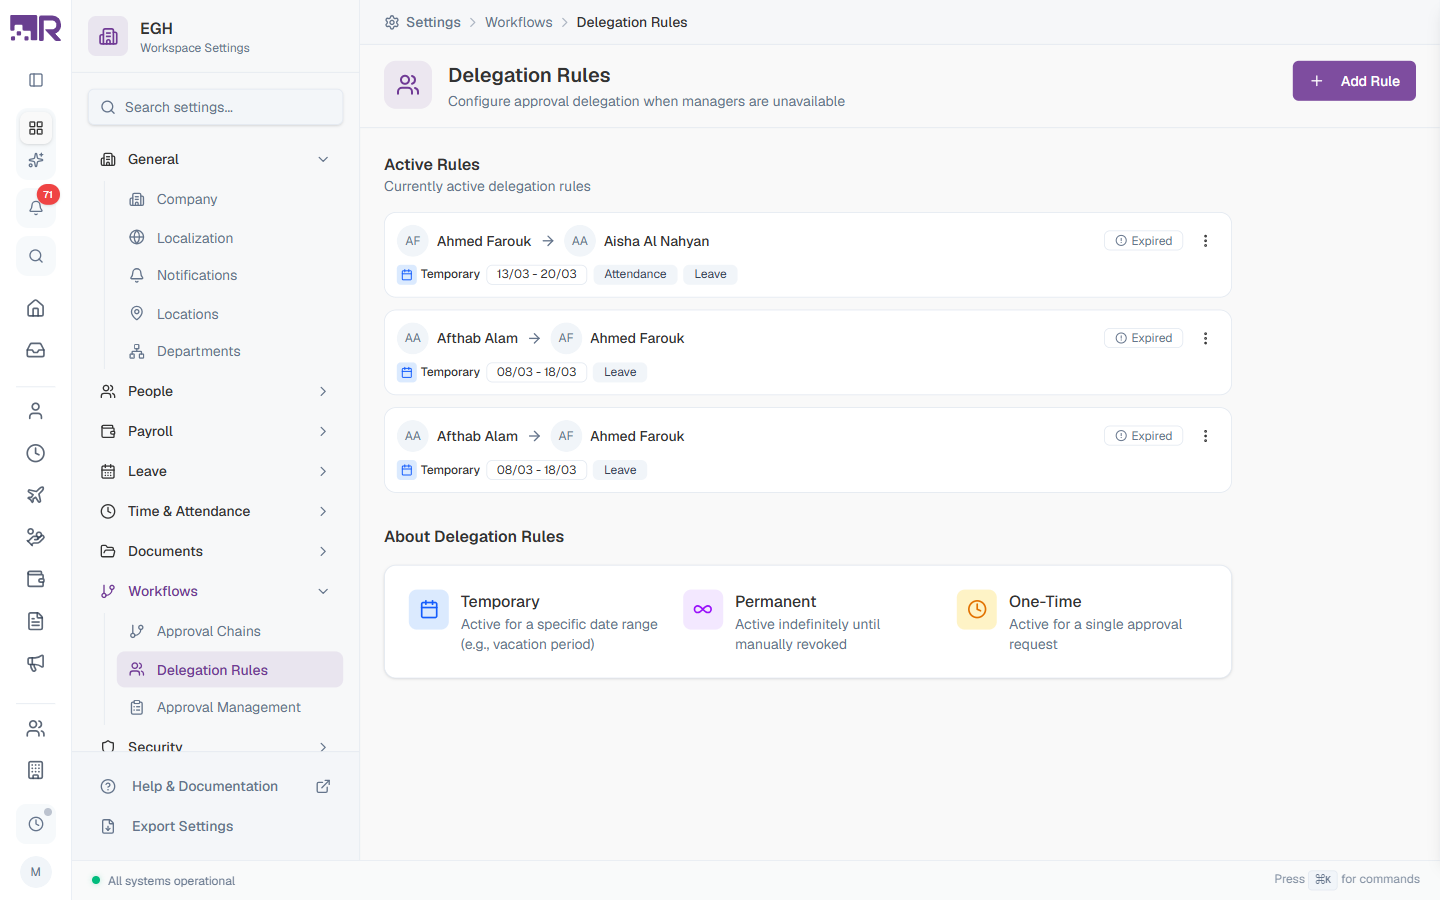
Task: Click Aisha Al Nahyan name
Action: tap(656, 241)
